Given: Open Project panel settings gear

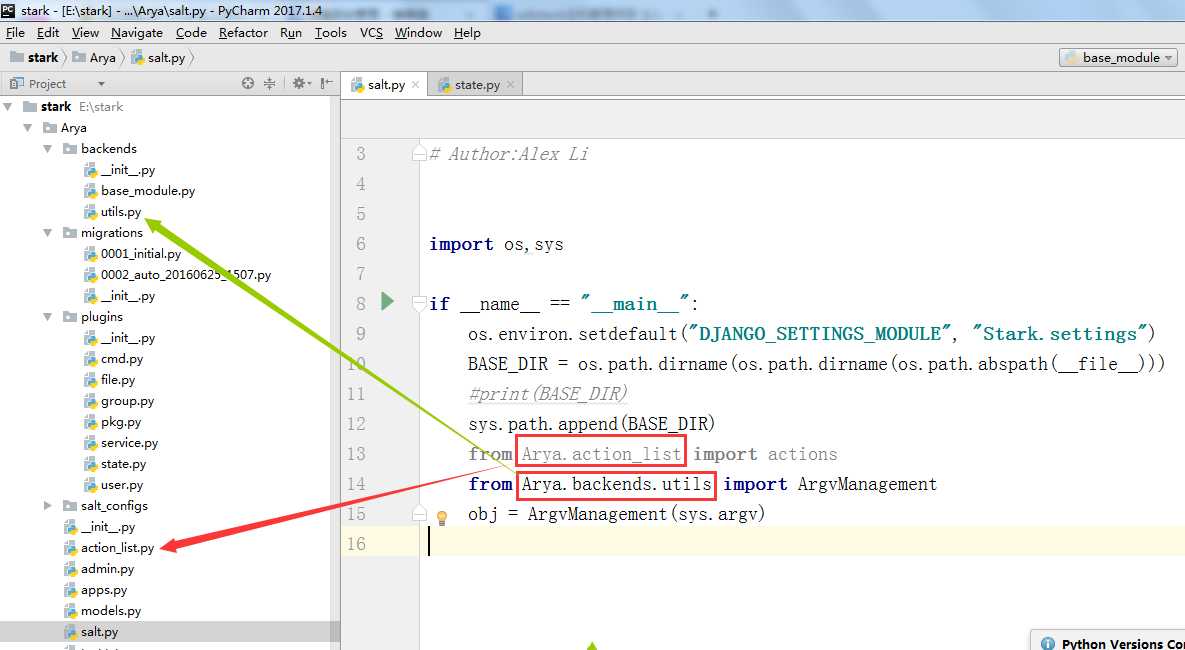Looking at the screenshot, I should click(301, 83).
